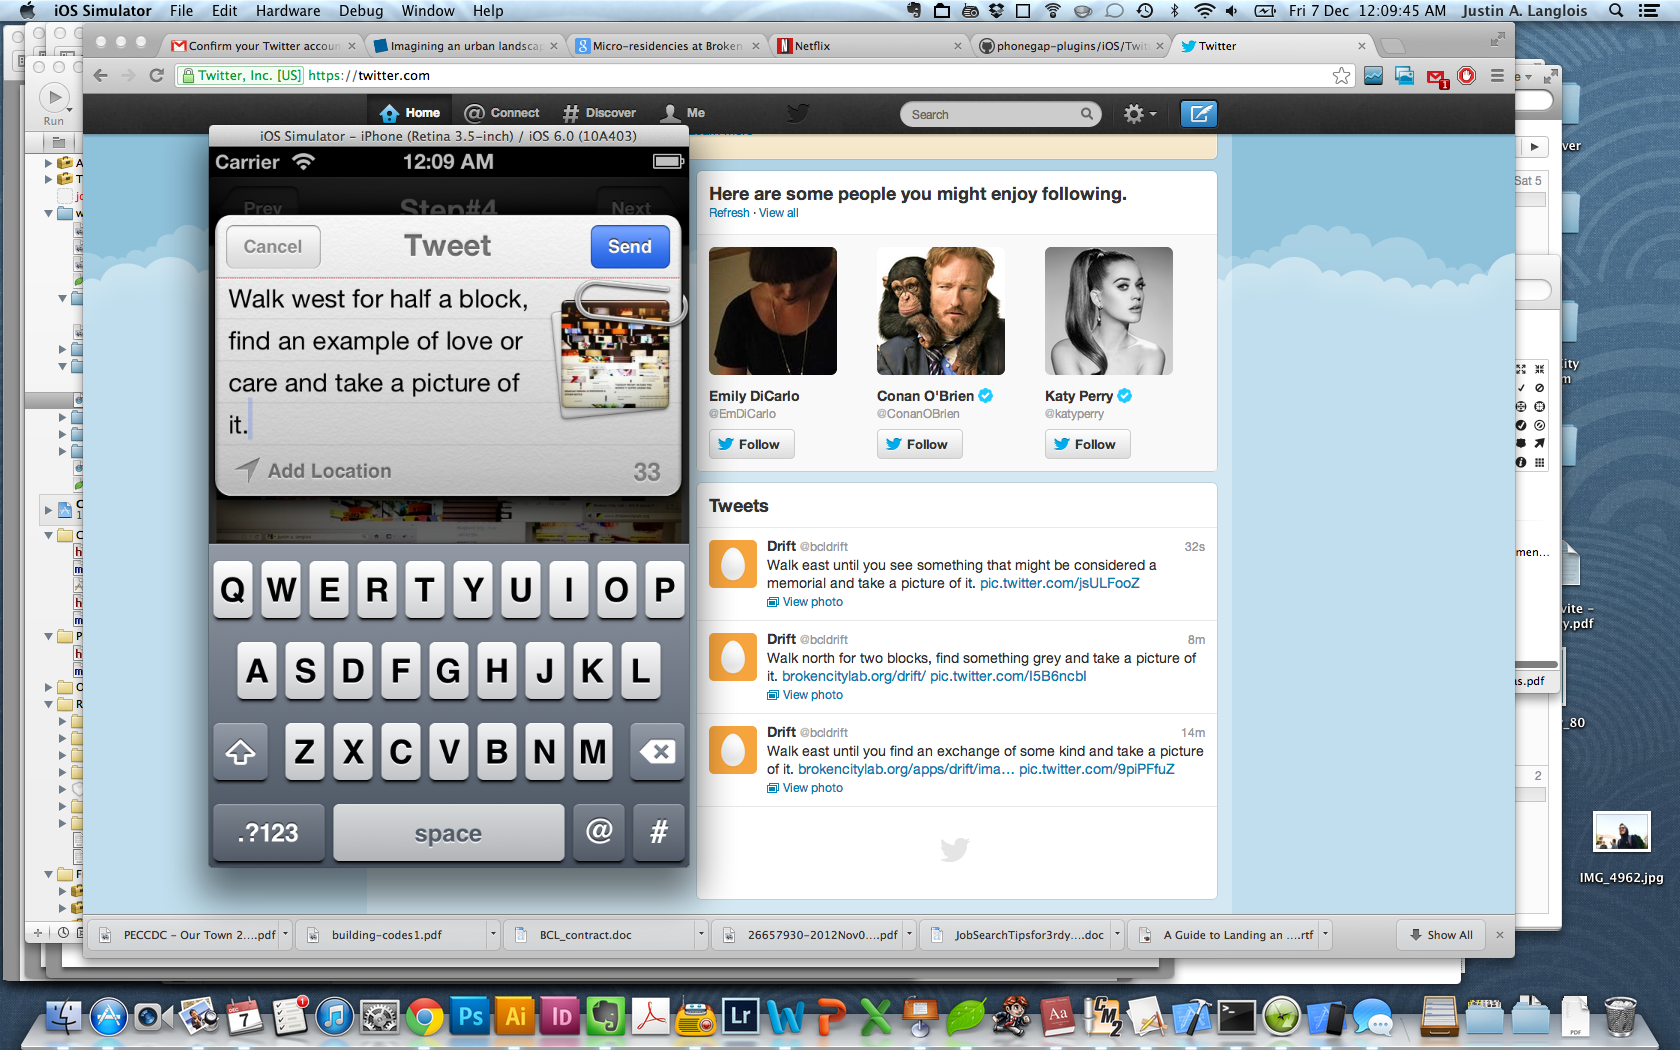
Task: Open Evernote from the Dock
Action: (x=606, y=1017)
